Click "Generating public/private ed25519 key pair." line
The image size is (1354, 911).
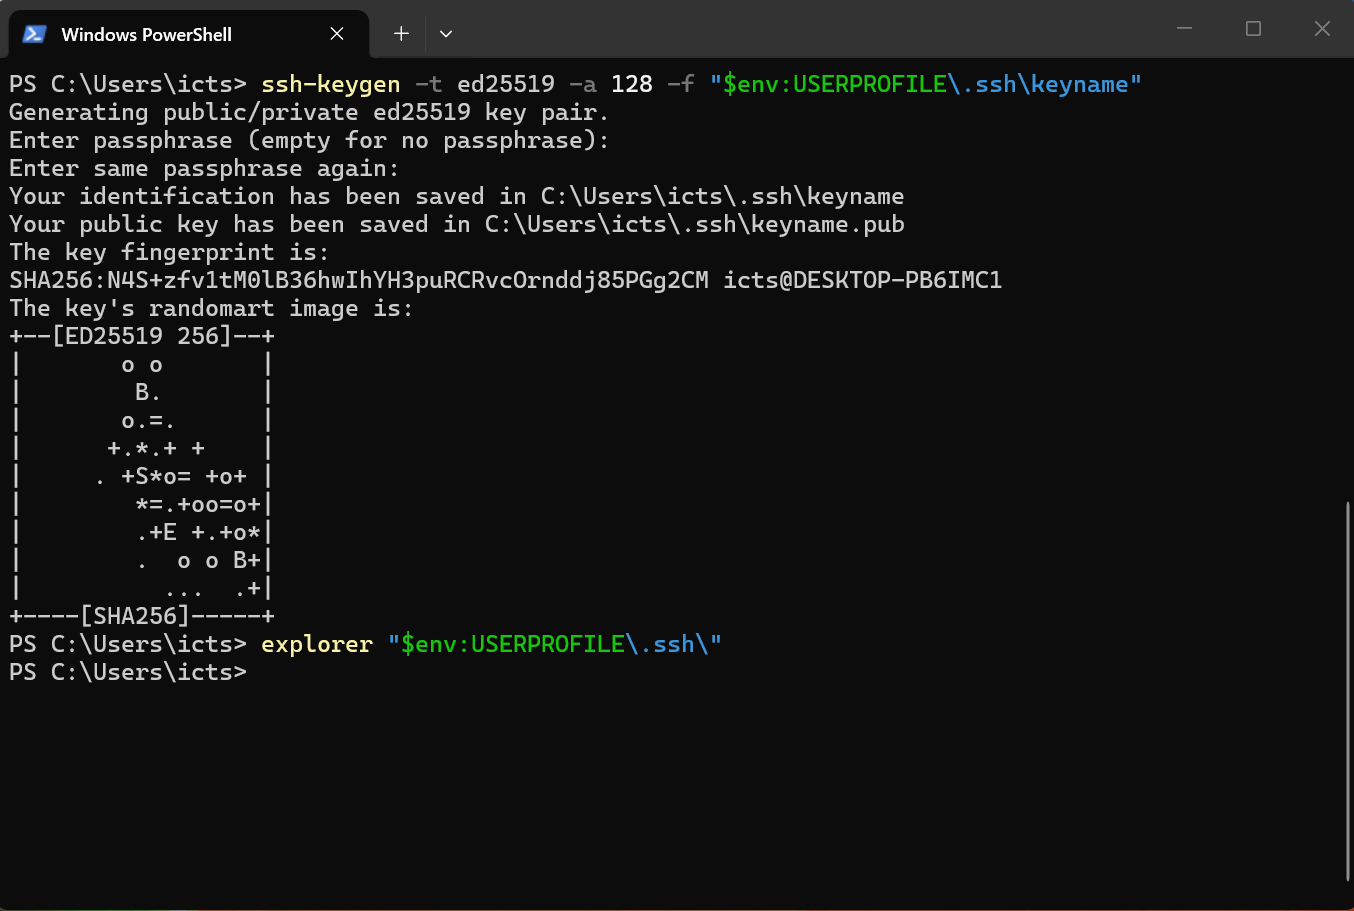tap(309, 113)
